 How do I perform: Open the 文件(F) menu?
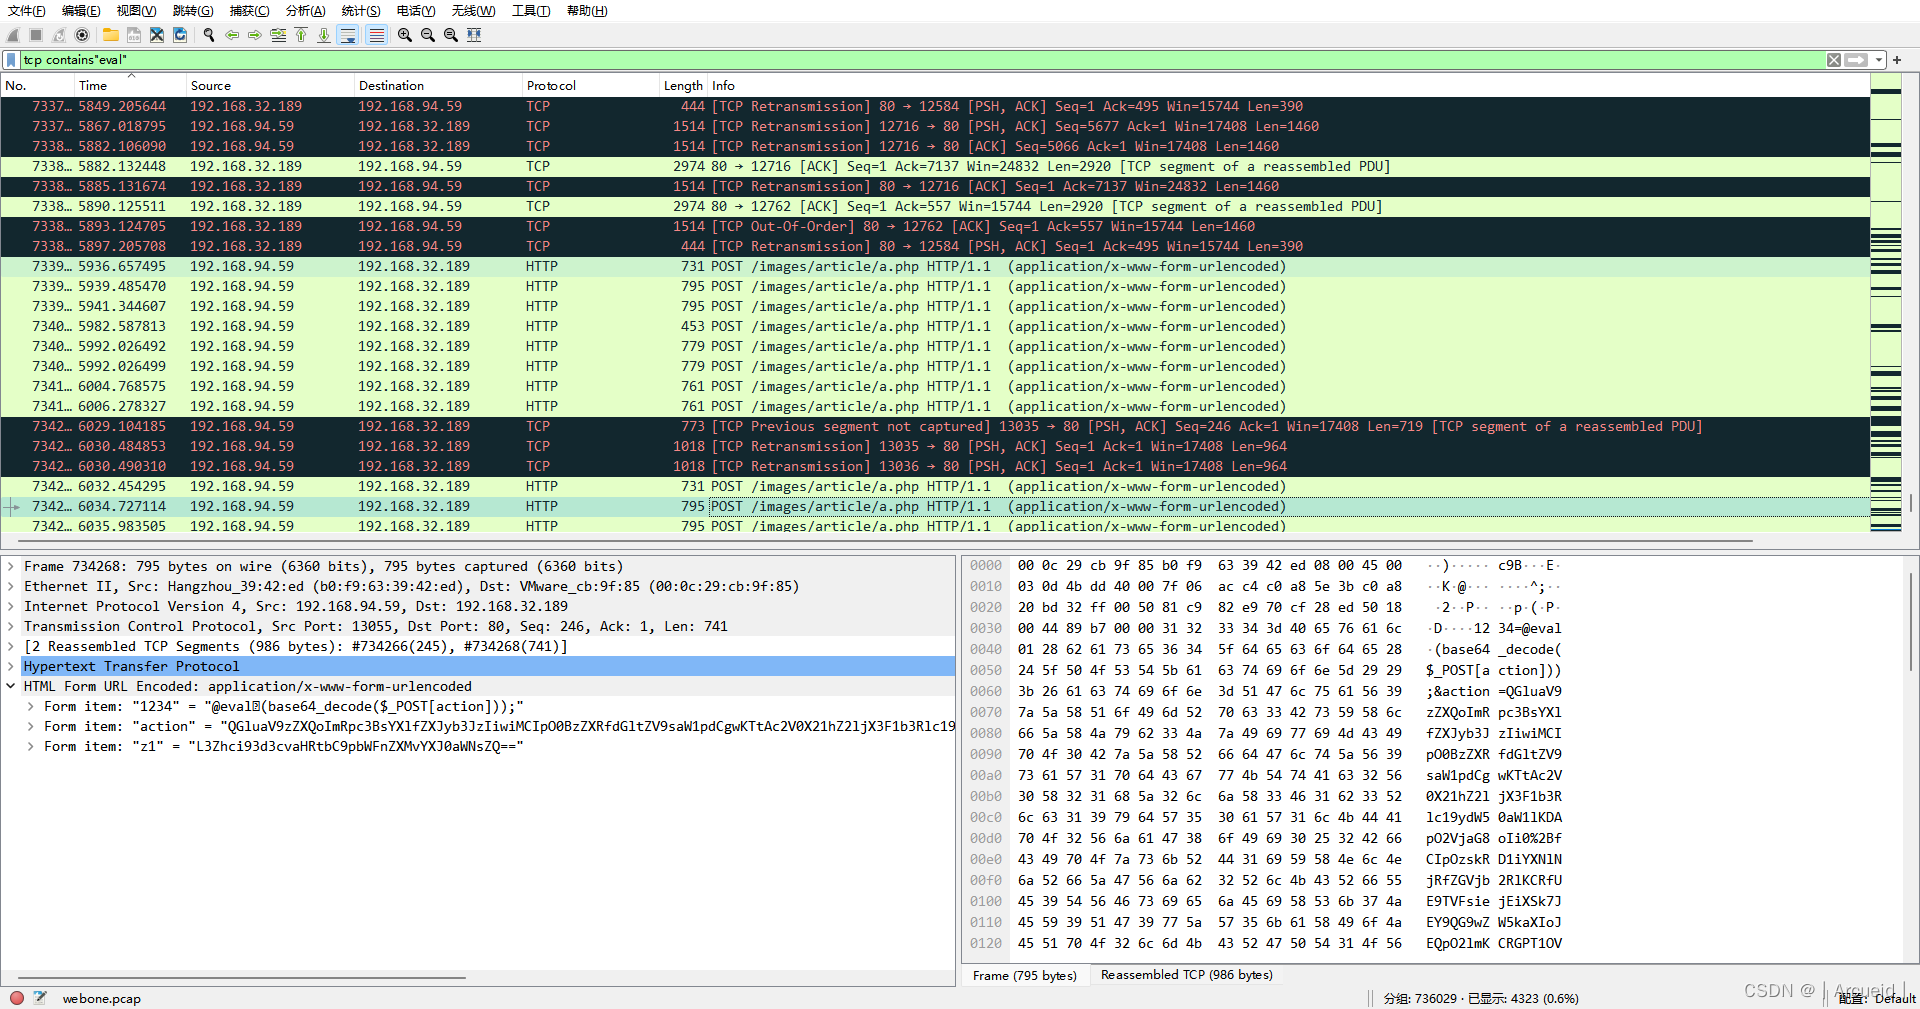[27, 11]
